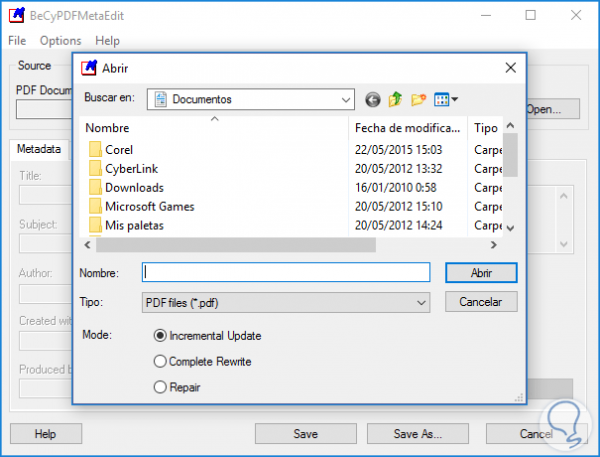Click the Downloads folder icon
Image resolution: width=600 pixels, height=457 pixels.
(x=95, y=187)
